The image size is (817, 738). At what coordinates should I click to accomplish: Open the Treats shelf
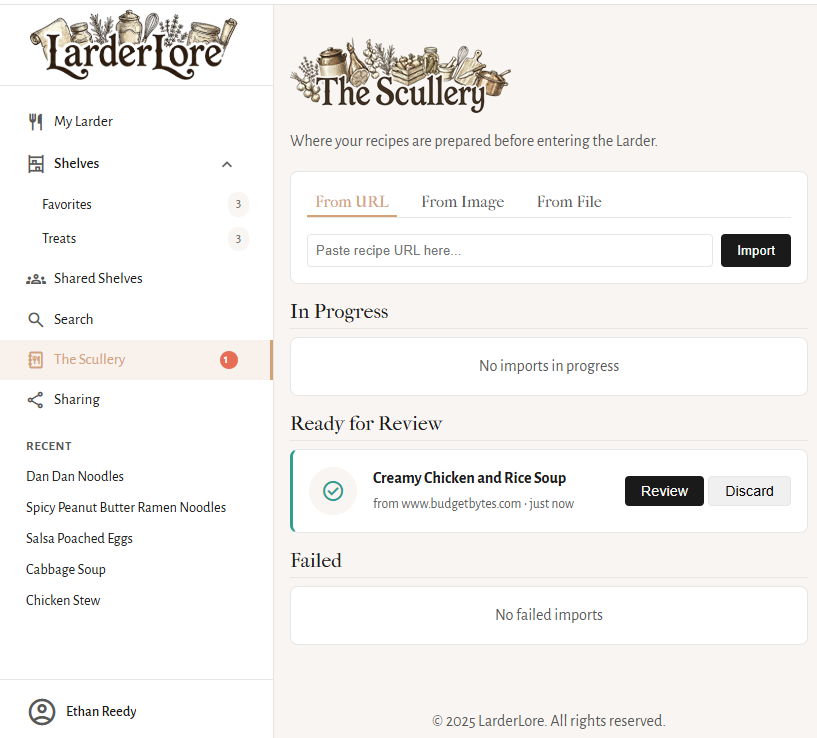[x=59, y=238]
